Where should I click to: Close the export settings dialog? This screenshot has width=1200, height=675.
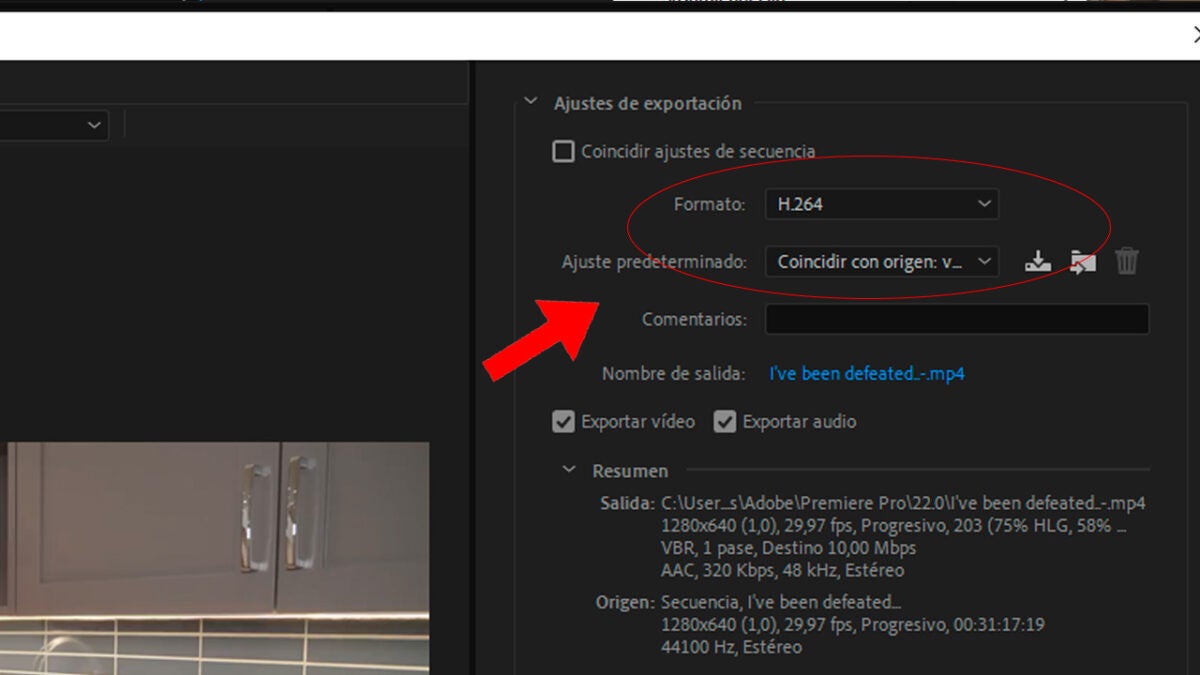1196,35
